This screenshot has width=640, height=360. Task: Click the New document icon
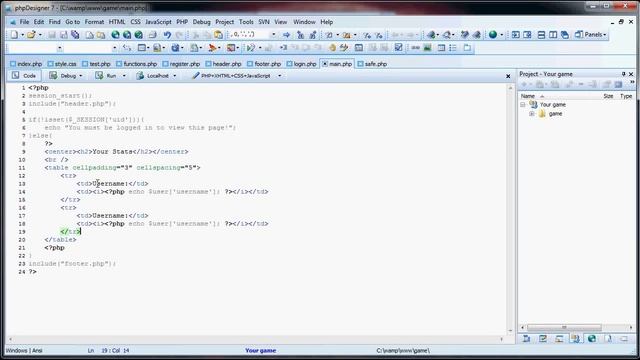click(15, 35)
